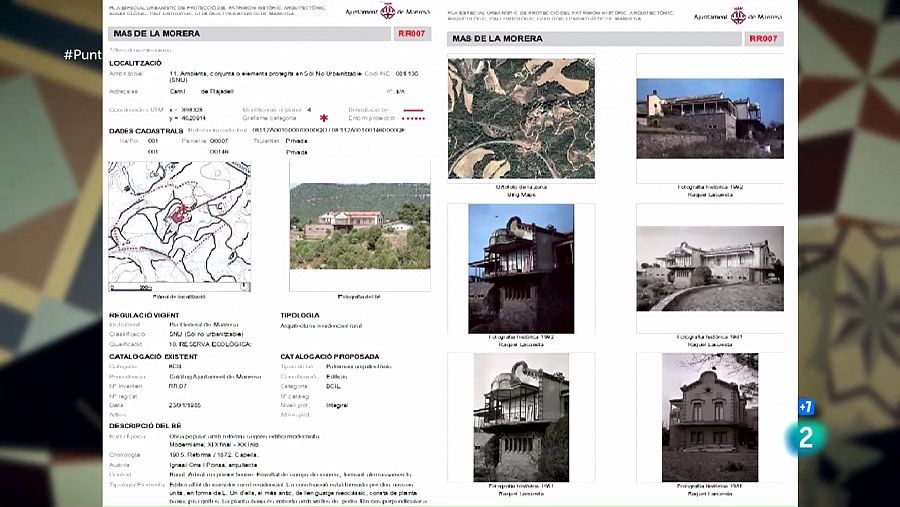Viewport: 900px width, 507px height.
Task: Select the RR007 code badge on left page
Action: (411, 34)
